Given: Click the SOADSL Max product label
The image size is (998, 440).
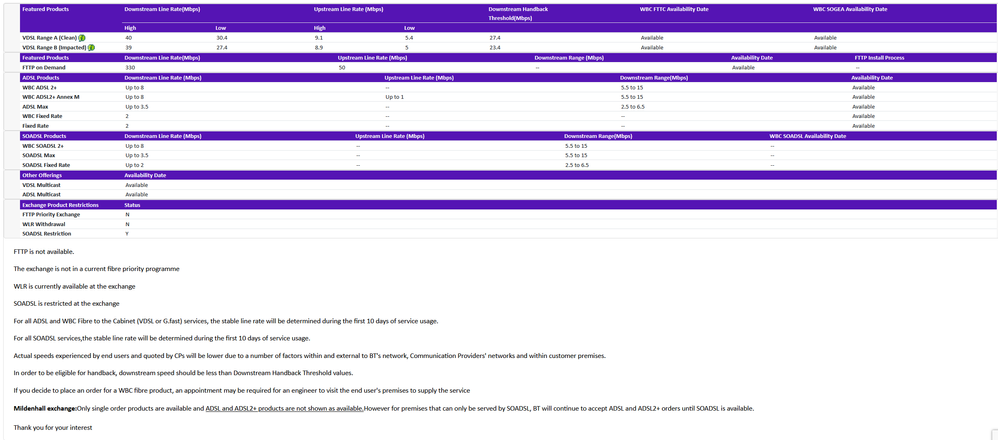Looking at the screenshot, I should (x=39, y=155).
